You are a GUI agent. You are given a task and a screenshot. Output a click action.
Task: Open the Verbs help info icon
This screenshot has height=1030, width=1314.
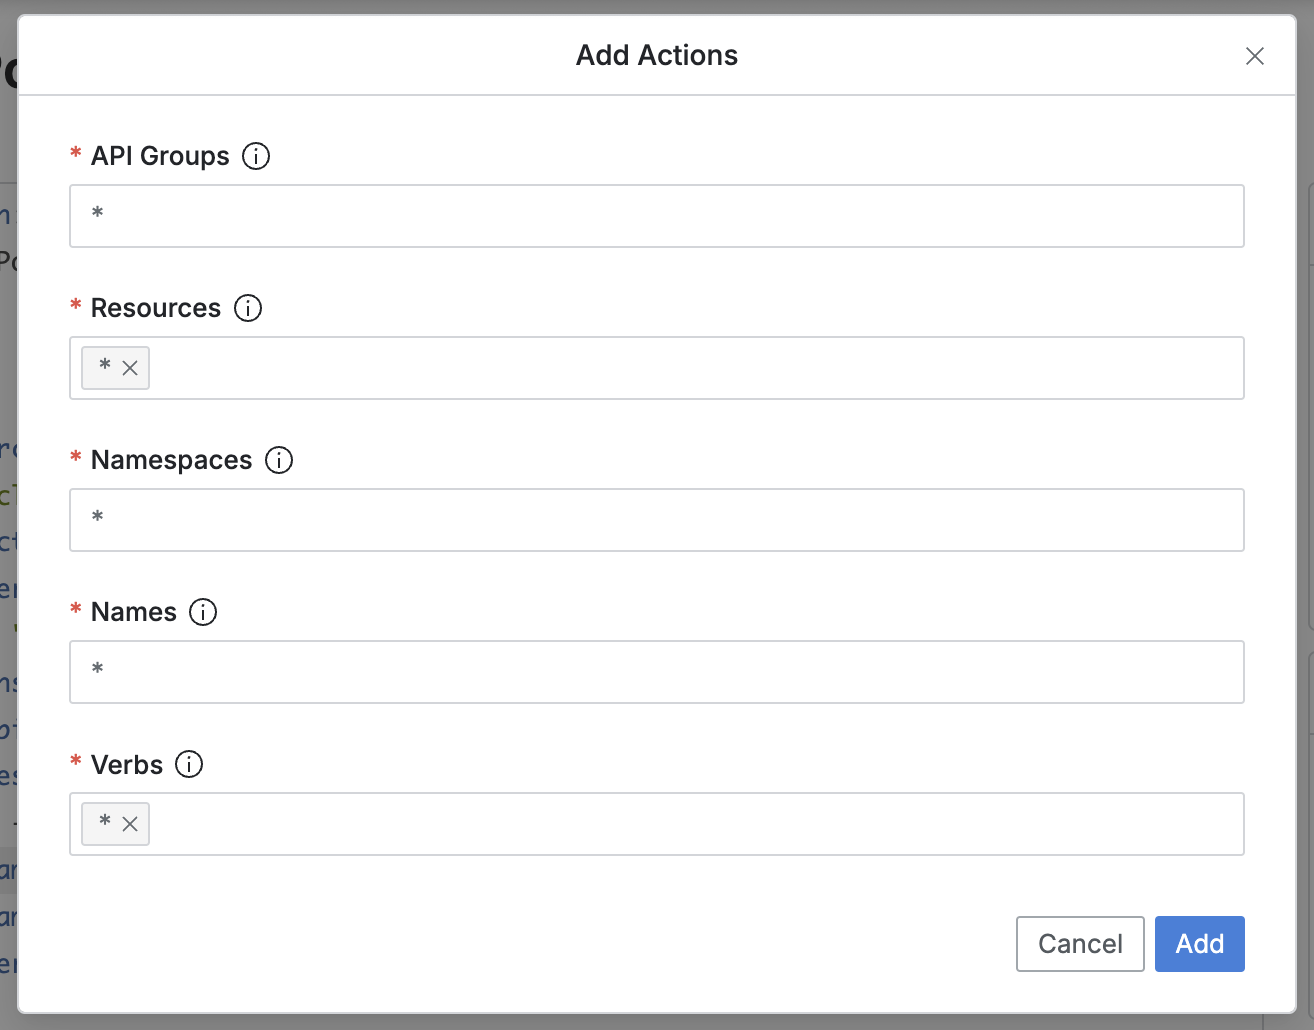[x=189, y=764]
